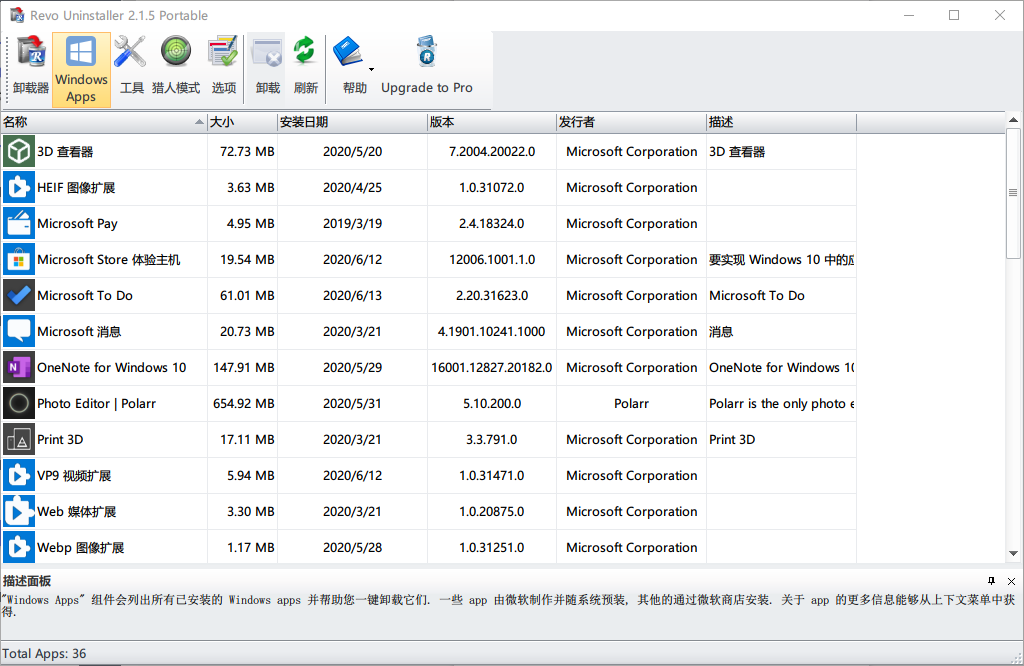Screen dimensions: 1024x666
Task: Click the version 1.0.20875.0 cell
Action: pyautogui.click(x=492, y=511)
